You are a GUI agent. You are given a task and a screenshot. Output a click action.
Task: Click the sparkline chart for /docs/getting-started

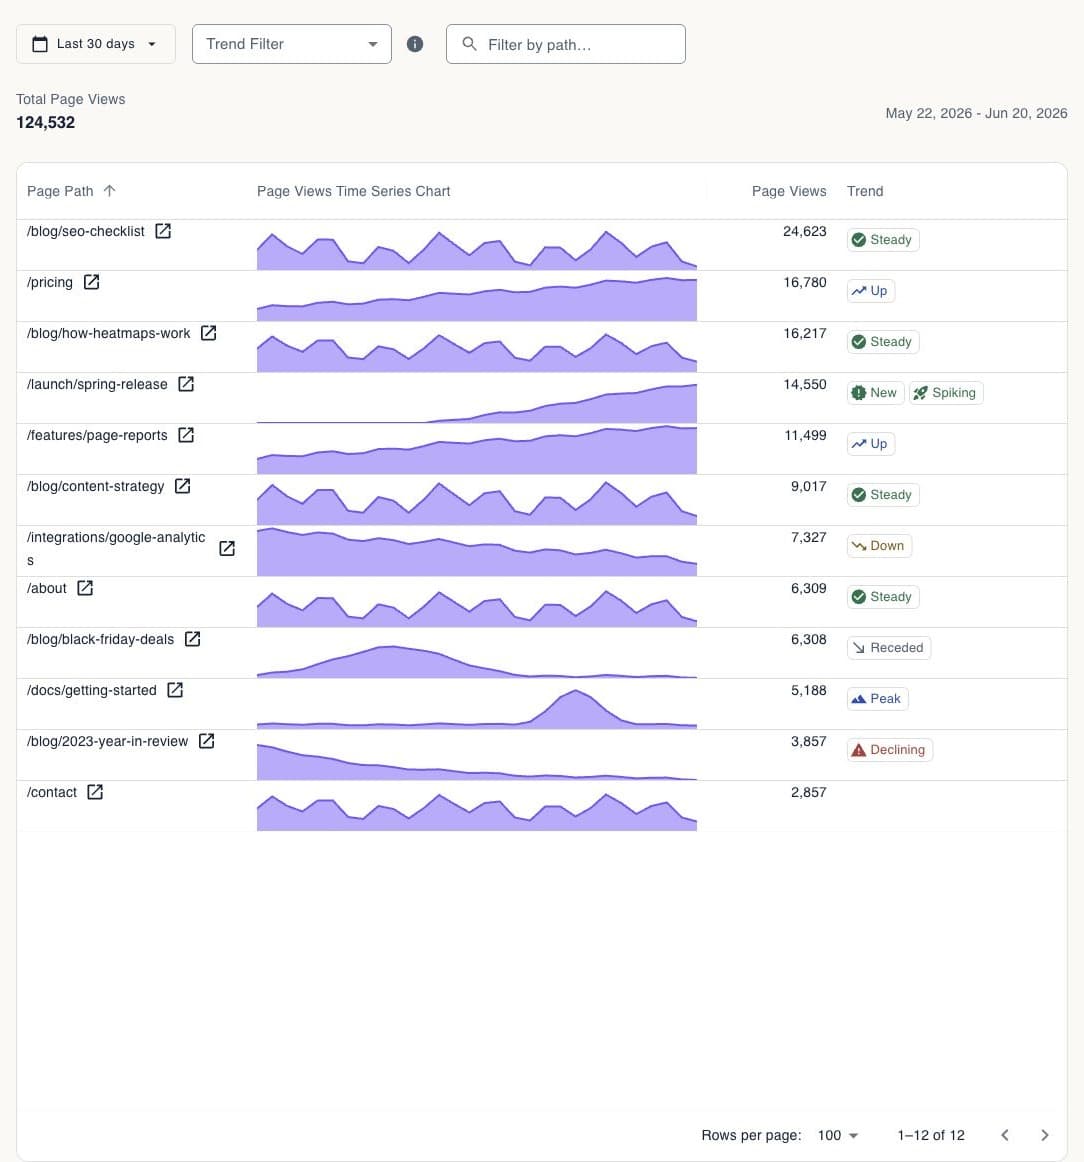click(x=476, y=708)
